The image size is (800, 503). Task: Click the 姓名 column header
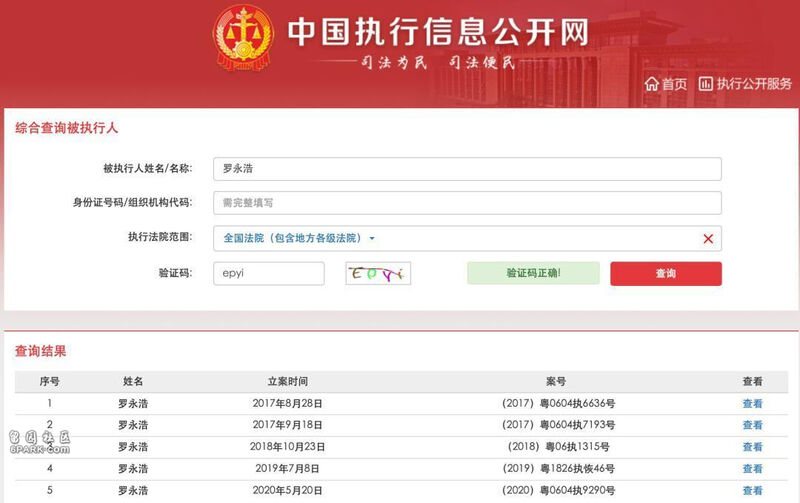pos(133,381)
